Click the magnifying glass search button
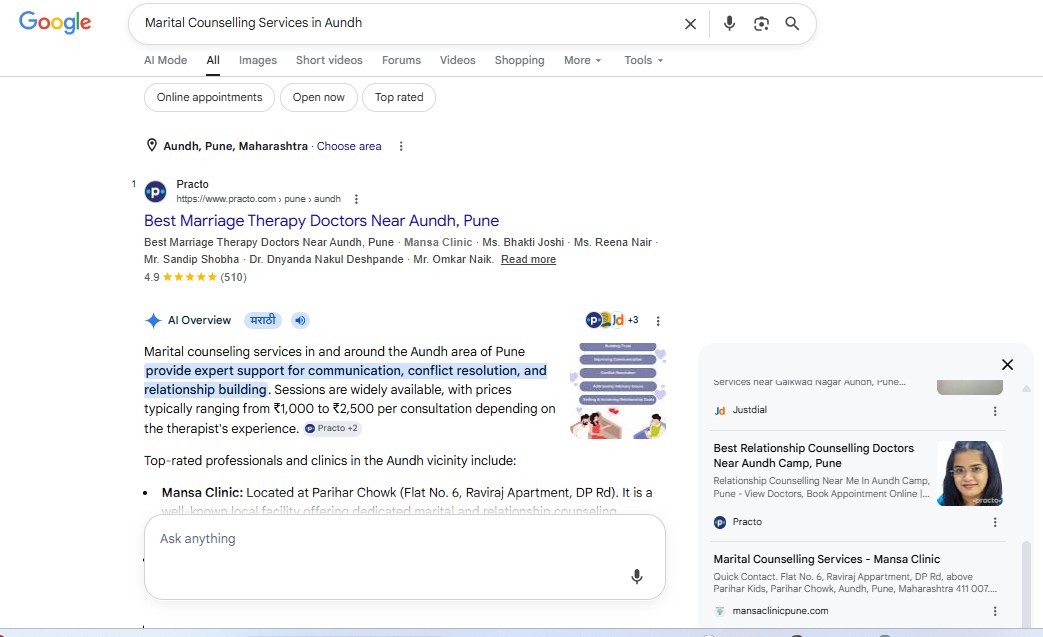Image resolution: width=1043 pixels, height=637 pixels. 792,24
